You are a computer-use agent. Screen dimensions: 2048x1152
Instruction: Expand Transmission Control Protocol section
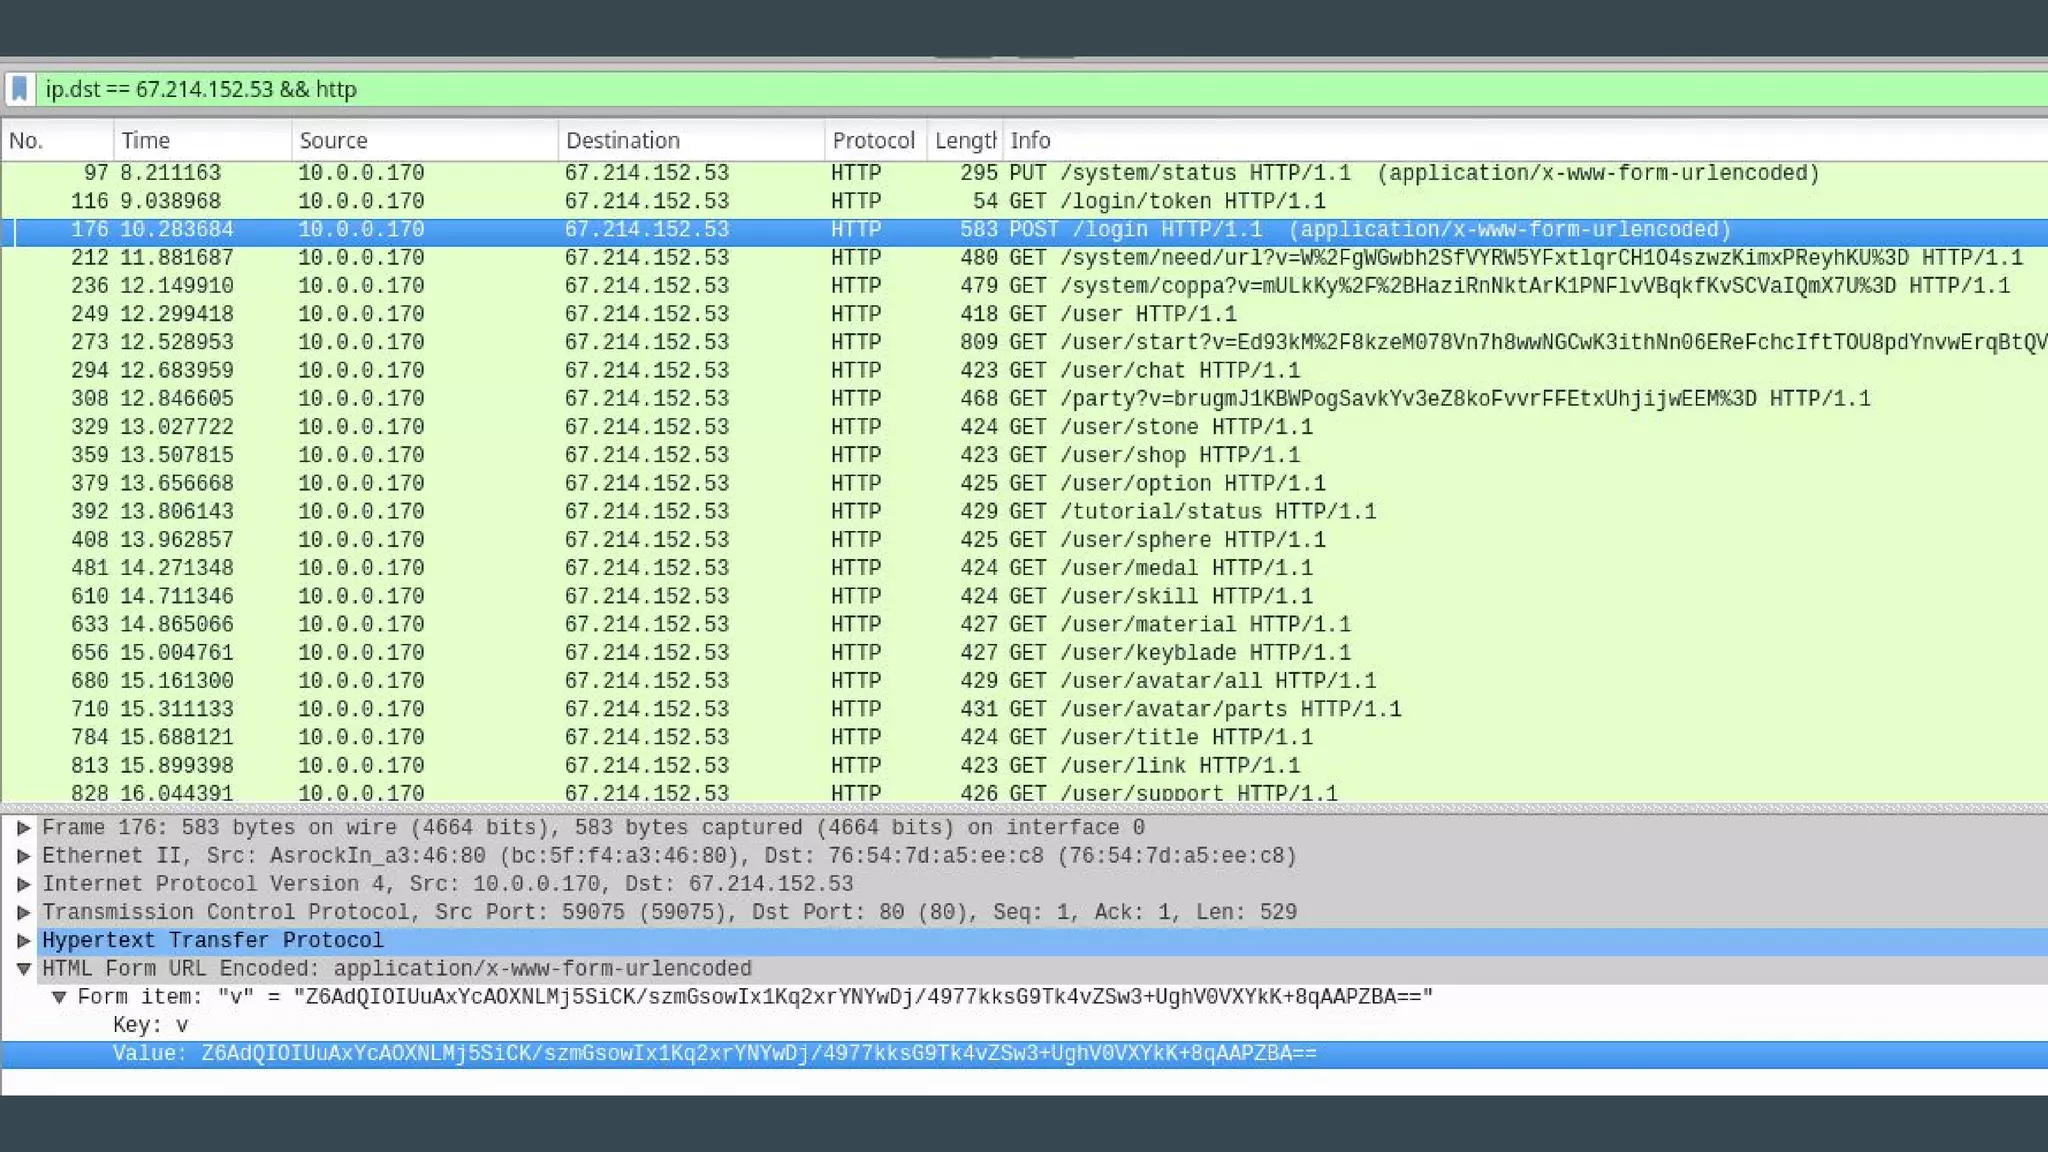click(x=23, y=912)
